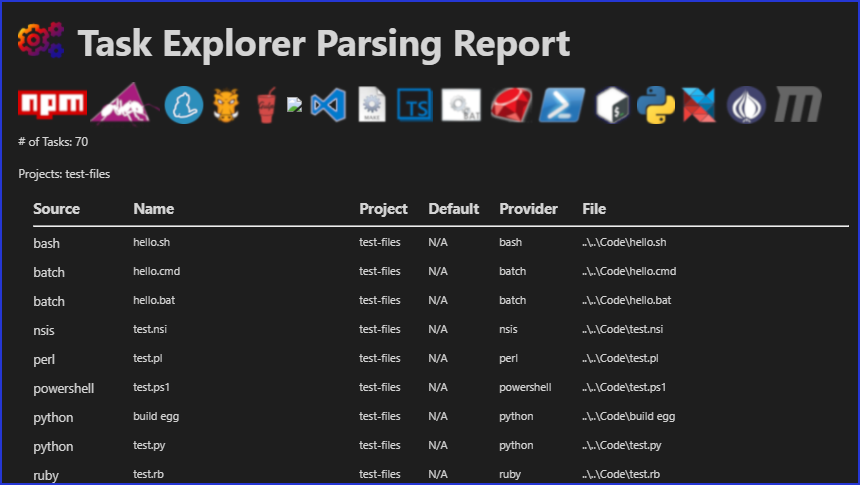Click the TypeScript TS icon
Viewport: 860px width, 485px height.
point(414,104)
